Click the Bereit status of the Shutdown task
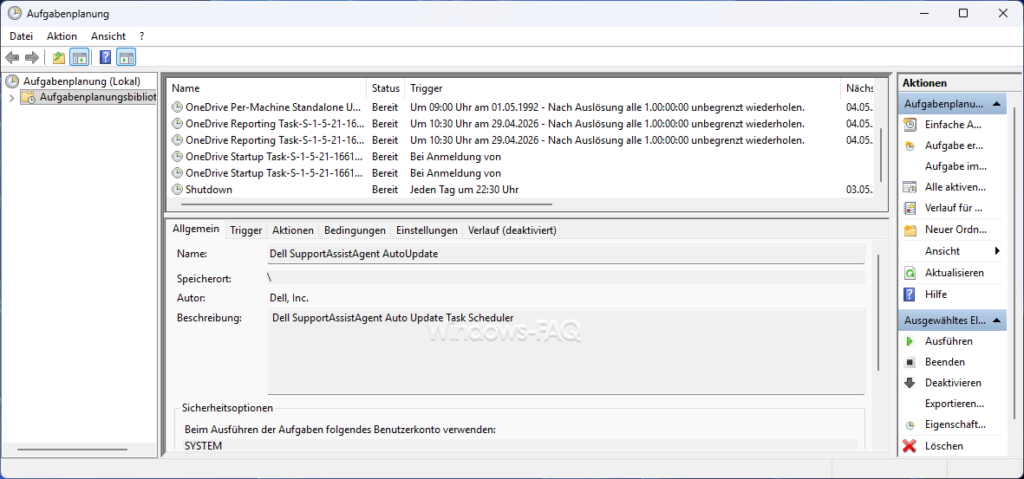This screenshot has width=1024, height=479. (x=385, y=190)
